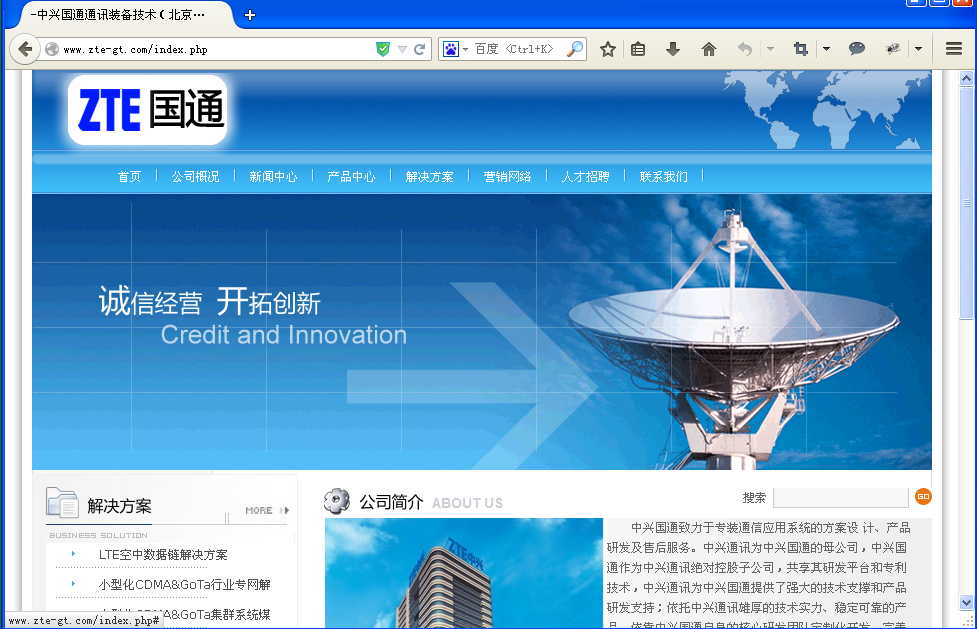The image size is (977, 629).
Task: Bookmark this page with the star icon
Action: [x=608, y=49]
